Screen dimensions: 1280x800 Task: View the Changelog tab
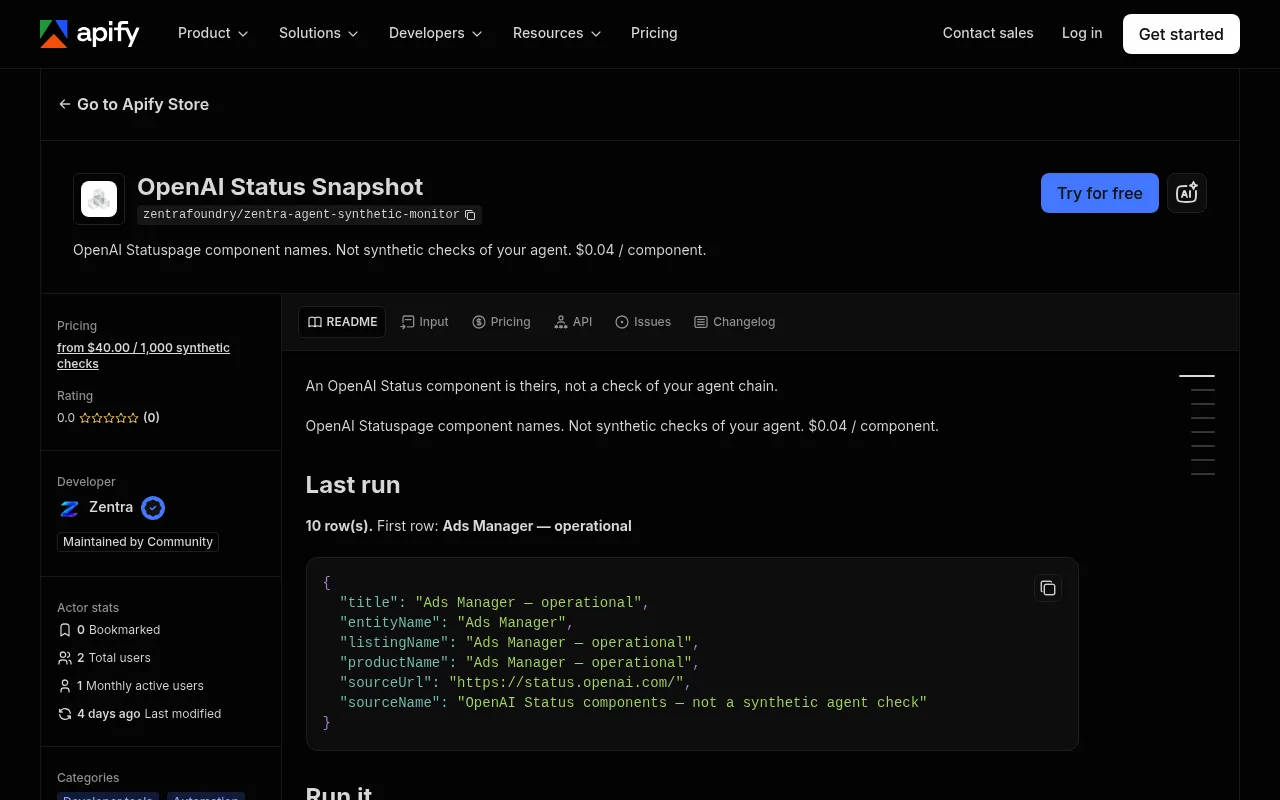(x=735, y=322)
